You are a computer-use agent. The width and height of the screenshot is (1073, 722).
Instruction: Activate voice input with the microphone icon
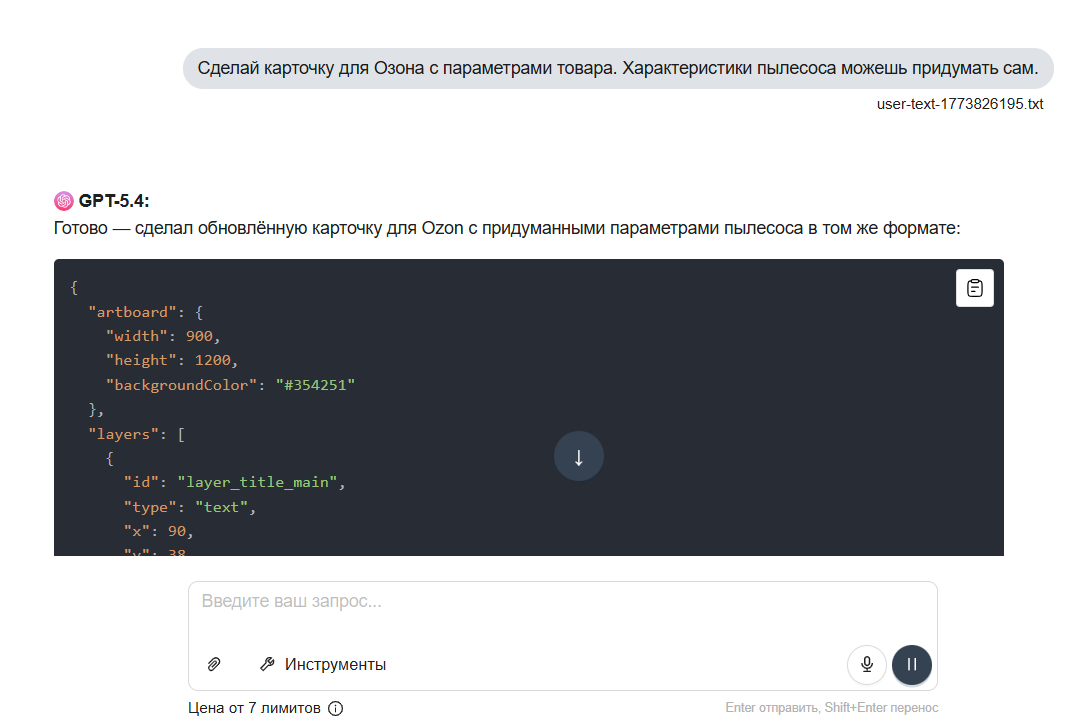(x=866, y=664)
